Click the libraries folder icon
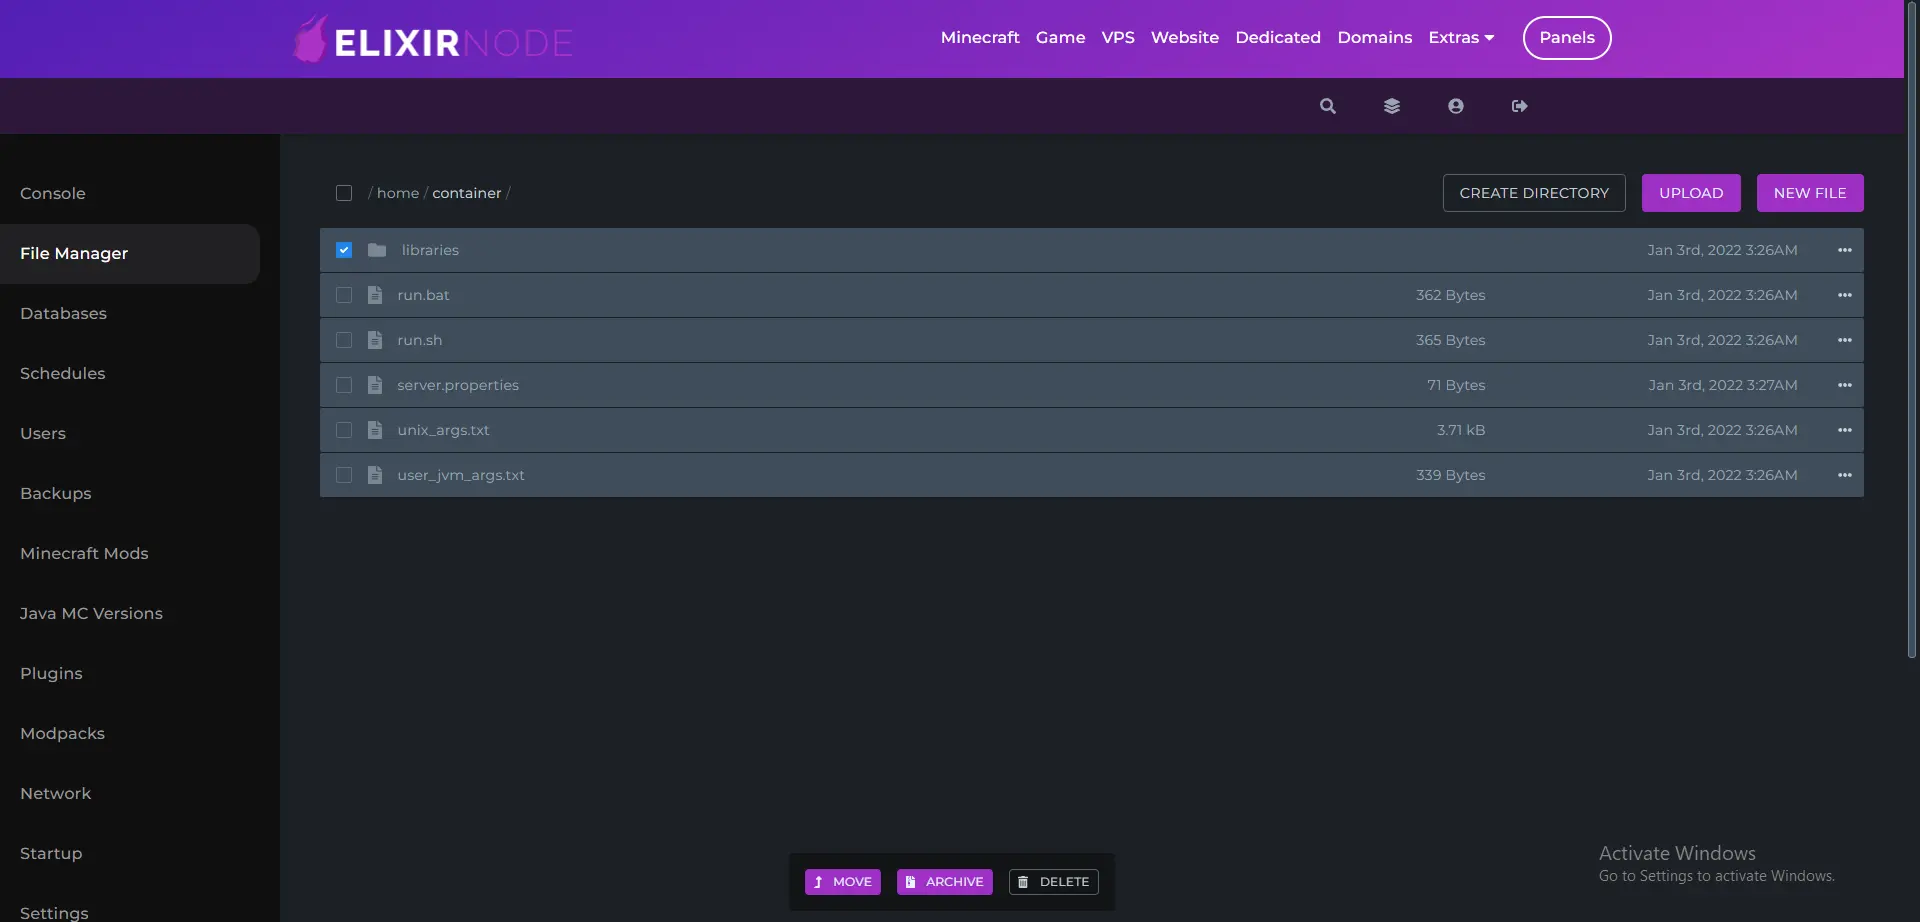This screenshot has height=922, width=1920. [377, 250]
